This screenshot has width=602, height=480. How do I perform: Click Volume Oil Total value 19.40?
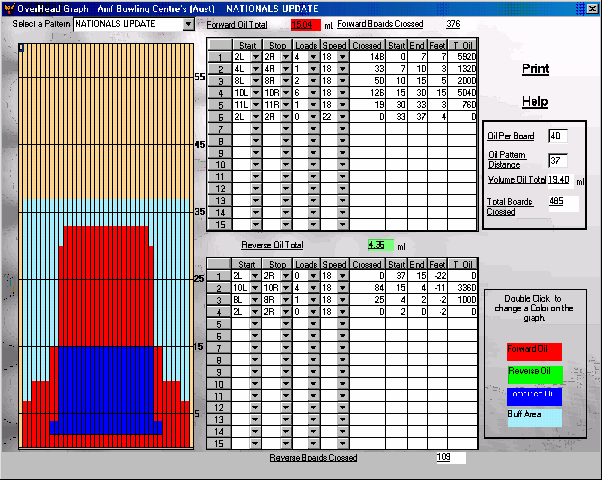point(559,180)
